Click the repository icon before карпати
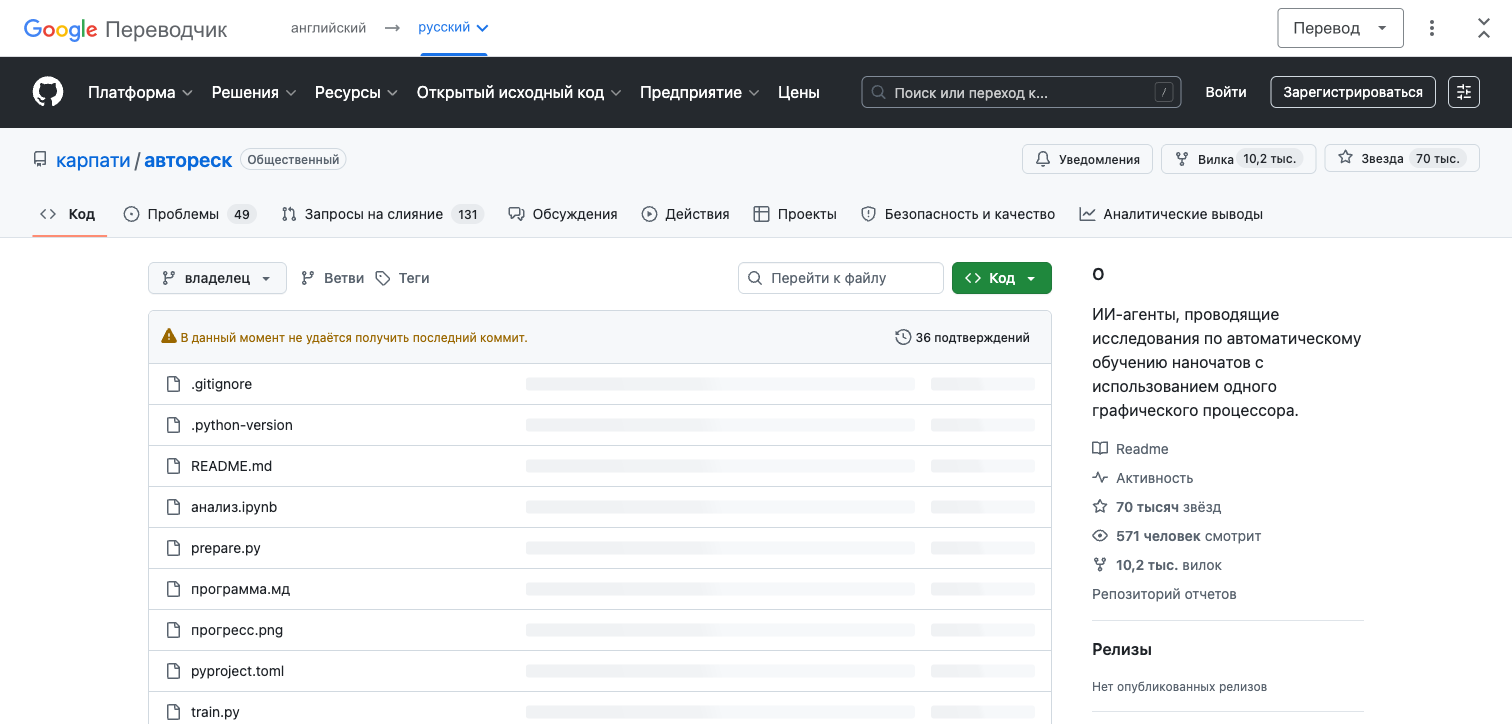This screenshot has width=1512, height=724. [40, 159]
